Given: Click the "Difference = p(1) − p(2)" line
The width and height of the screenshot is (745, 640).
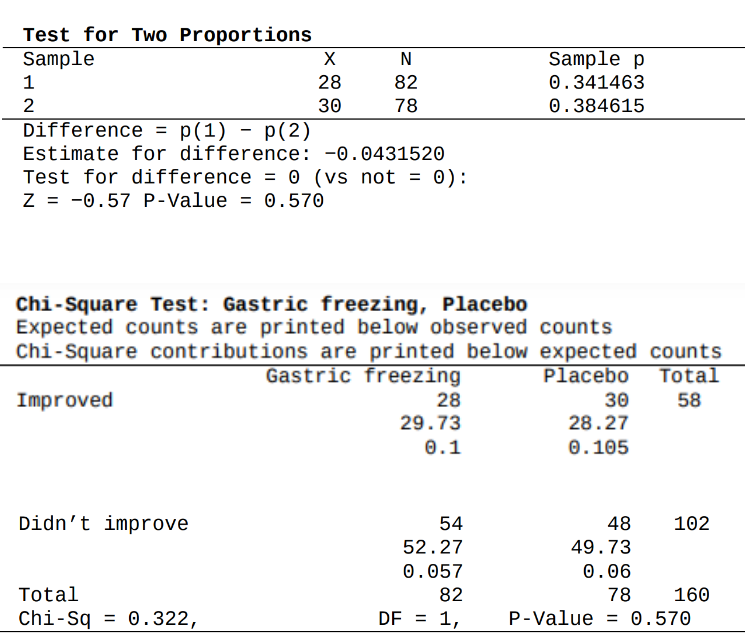Looking at the screenshot, I should (167, 131).
